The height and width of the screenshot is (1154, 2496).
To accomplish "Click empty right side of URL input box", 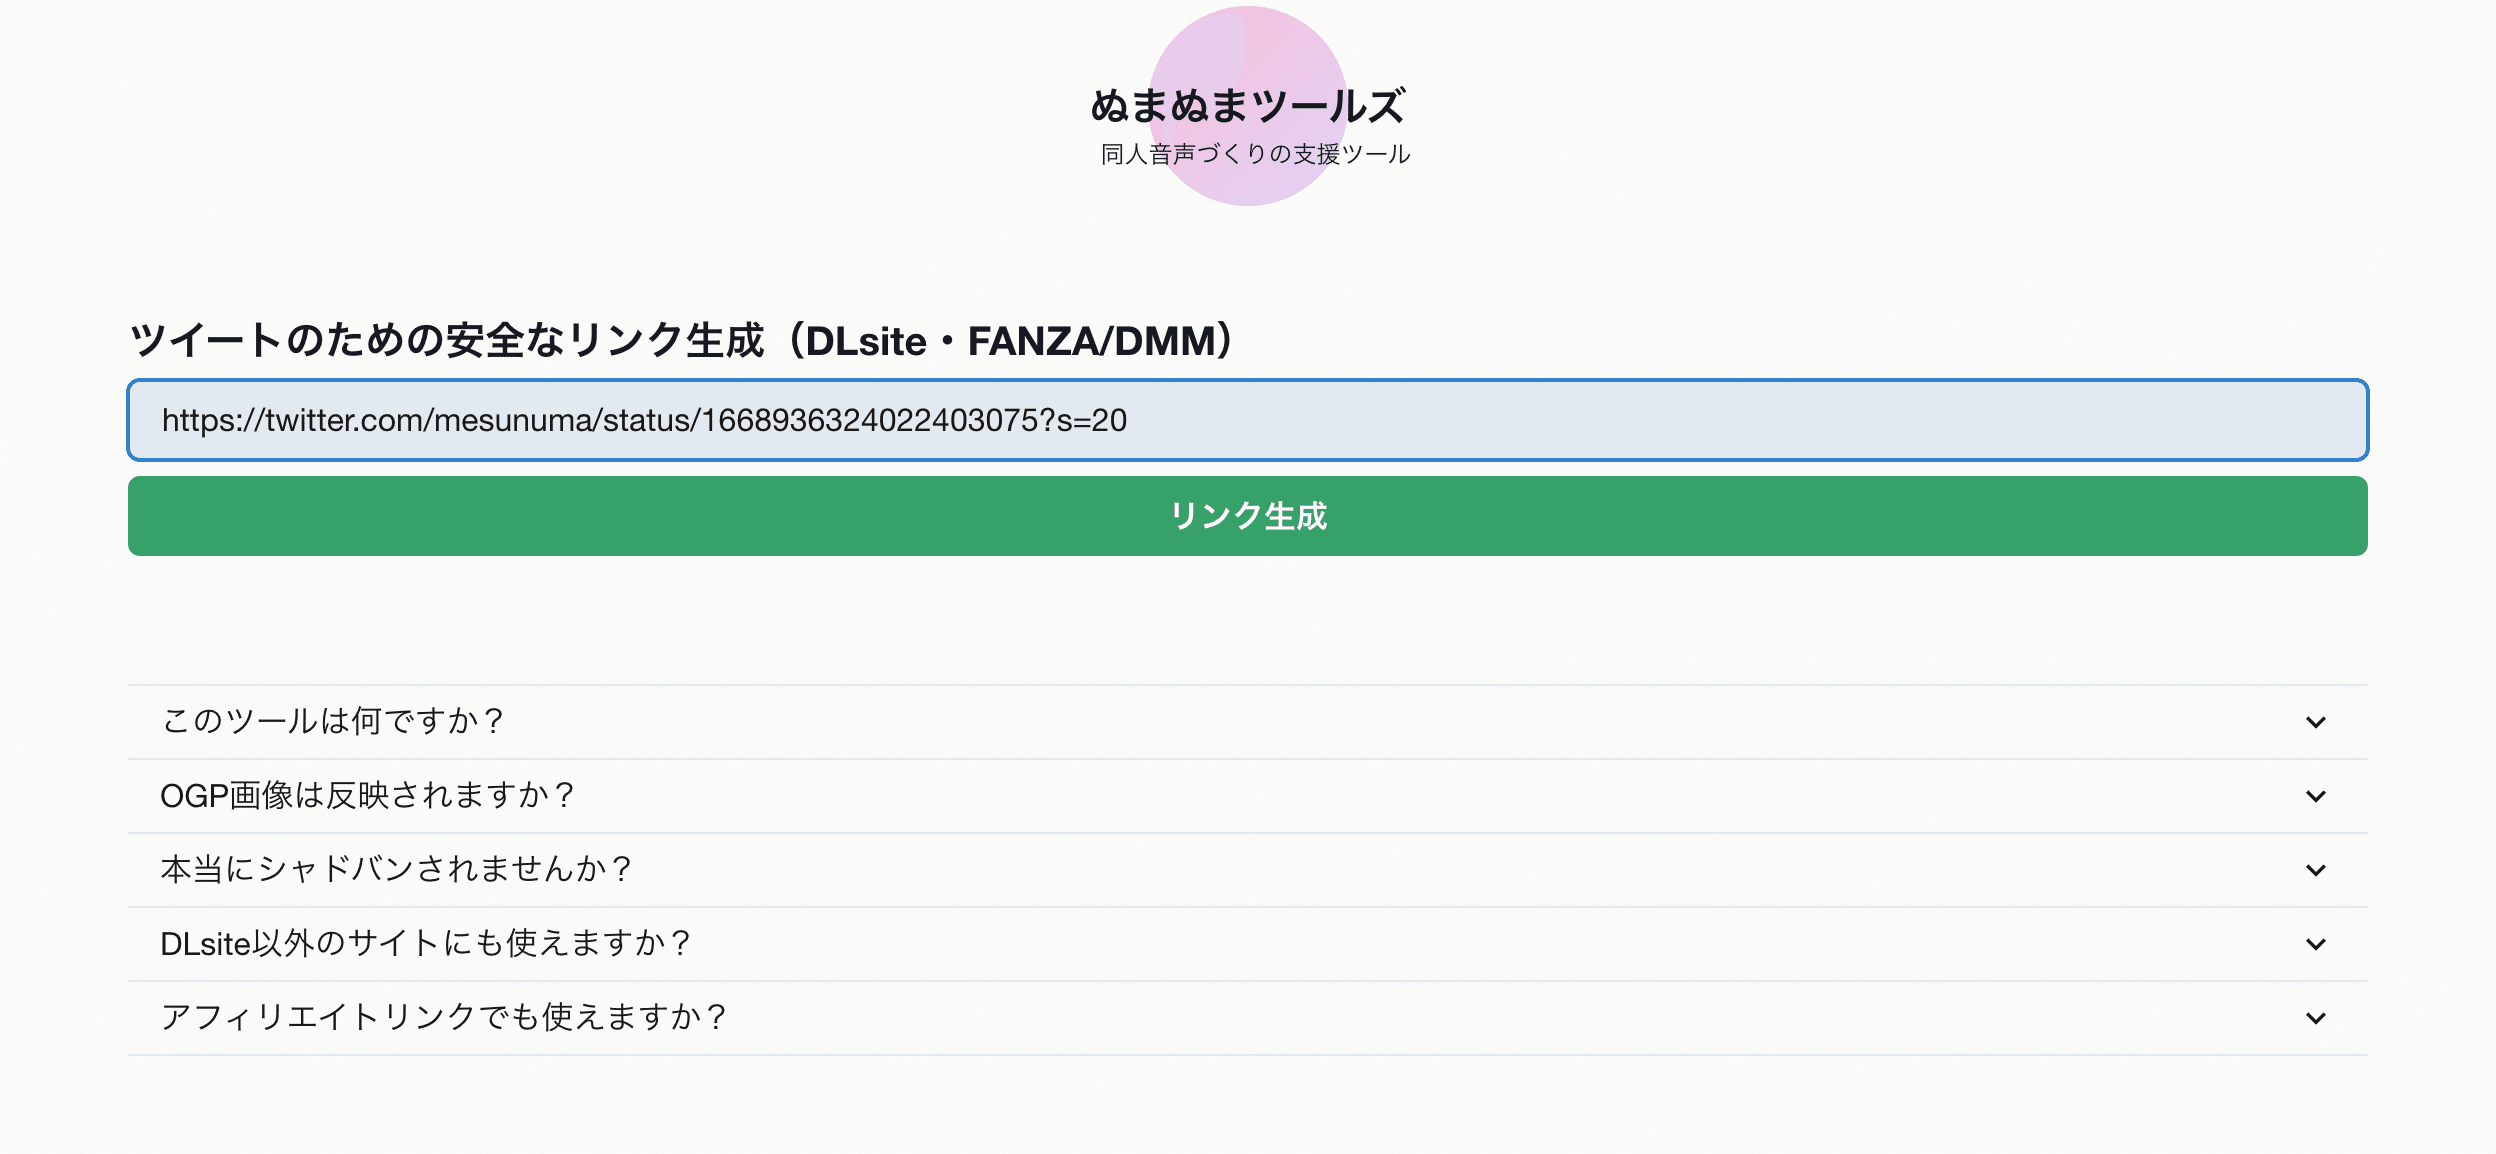I will tap(1900, 420).
